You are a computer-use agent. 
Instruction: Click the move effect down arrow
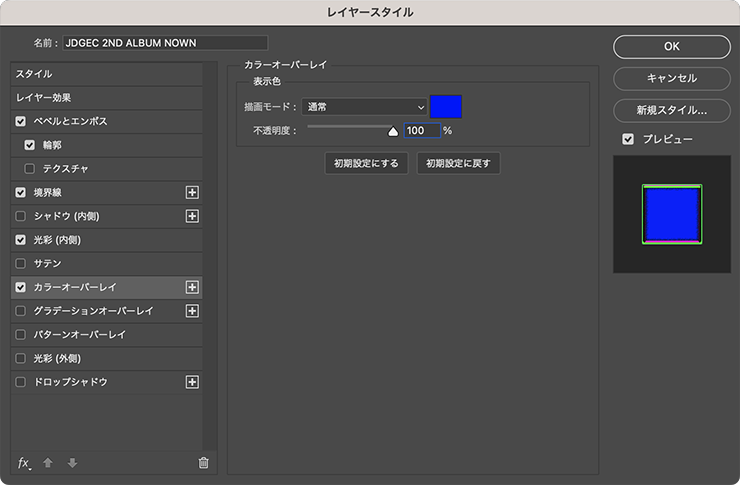point(71,463)
